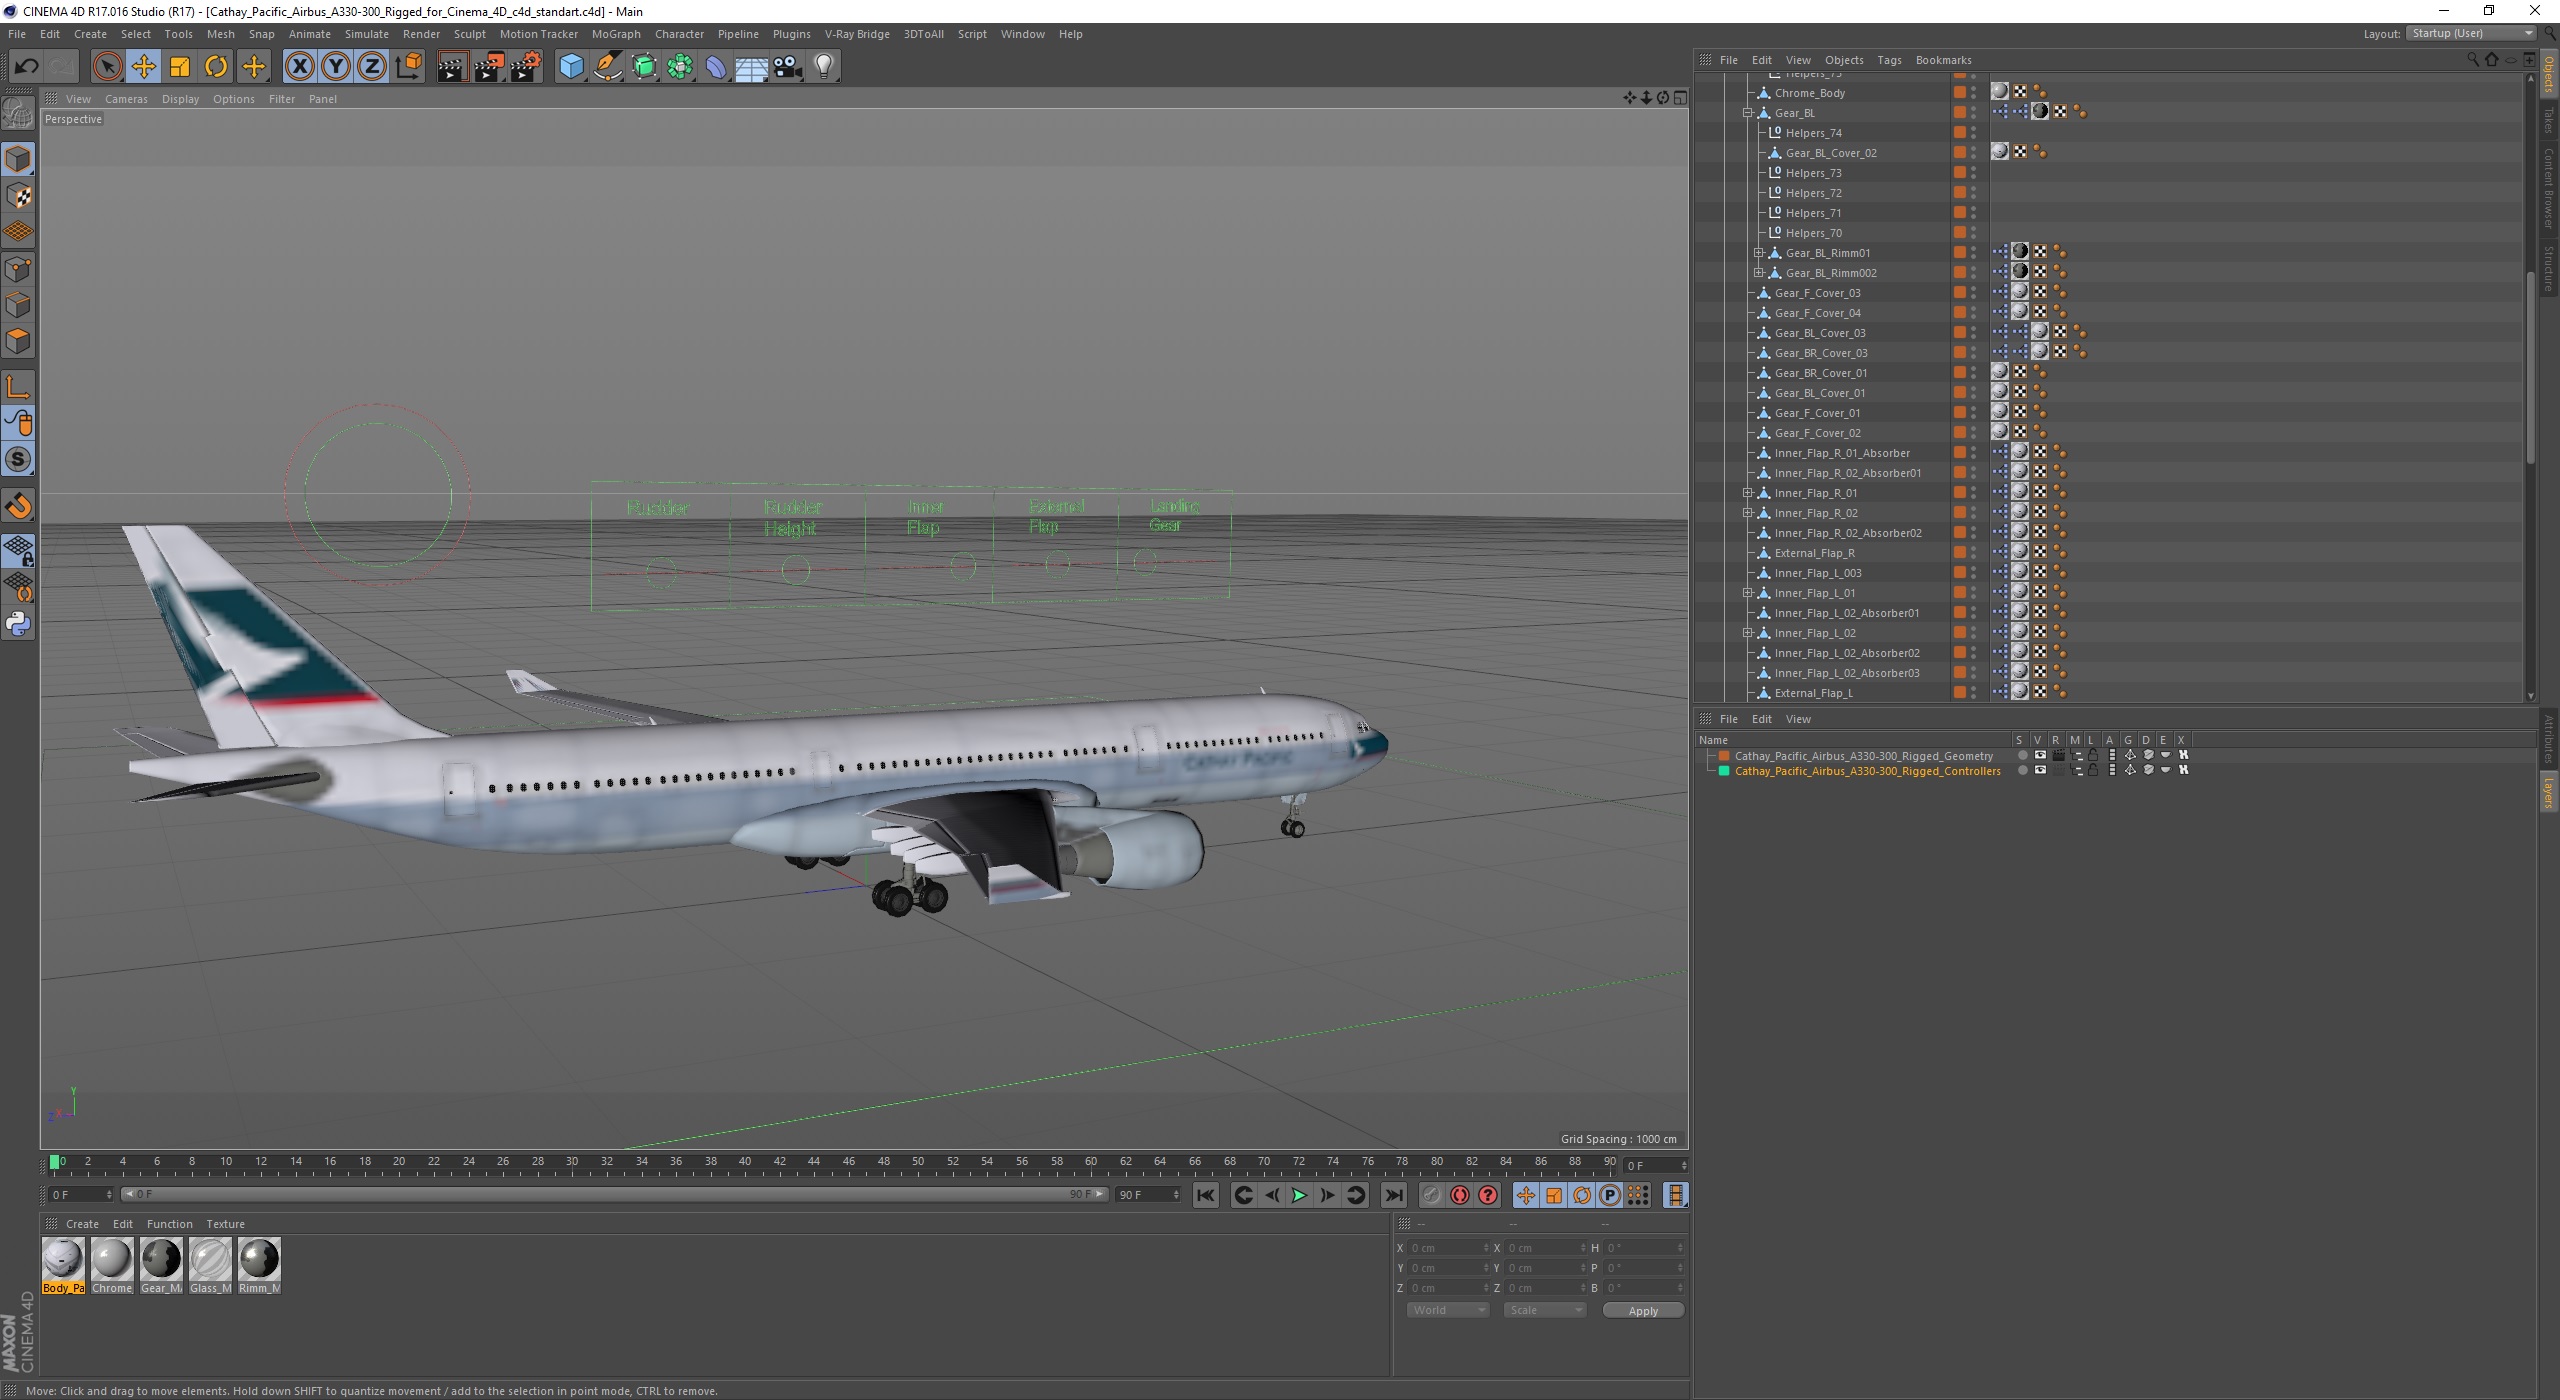Add a Cube primitive object
The width and height of the screenshot is (2560, 1400).
(571, 67)
